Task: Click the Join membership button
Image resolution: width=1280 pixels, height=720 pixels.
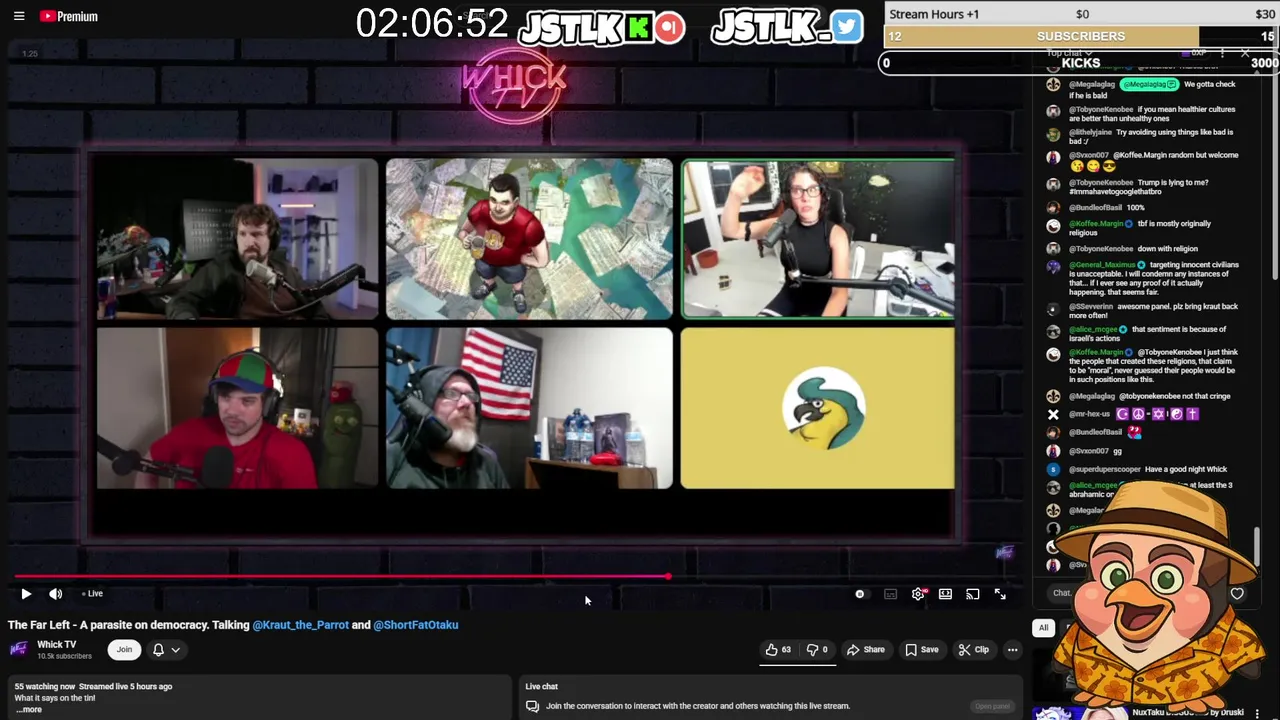Action: [124, 650]
